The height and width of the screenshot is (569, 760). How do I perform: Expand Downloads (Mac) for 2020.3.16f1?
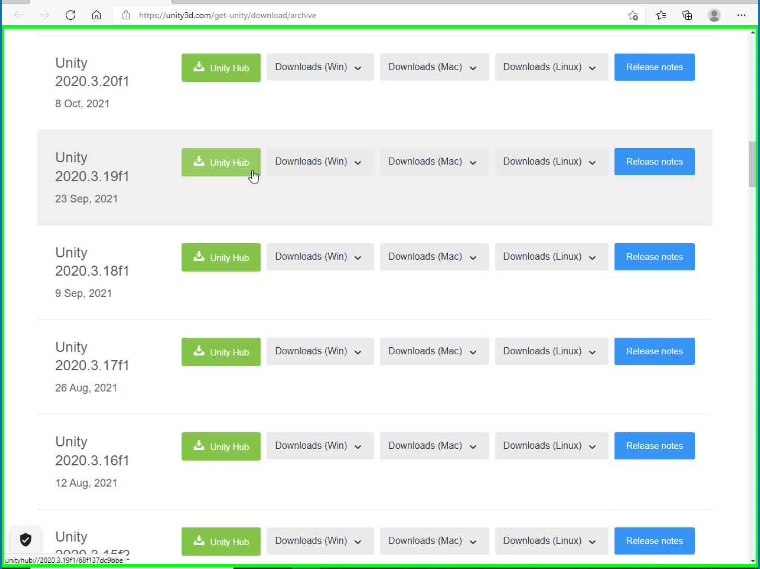[x=434, y=445]
